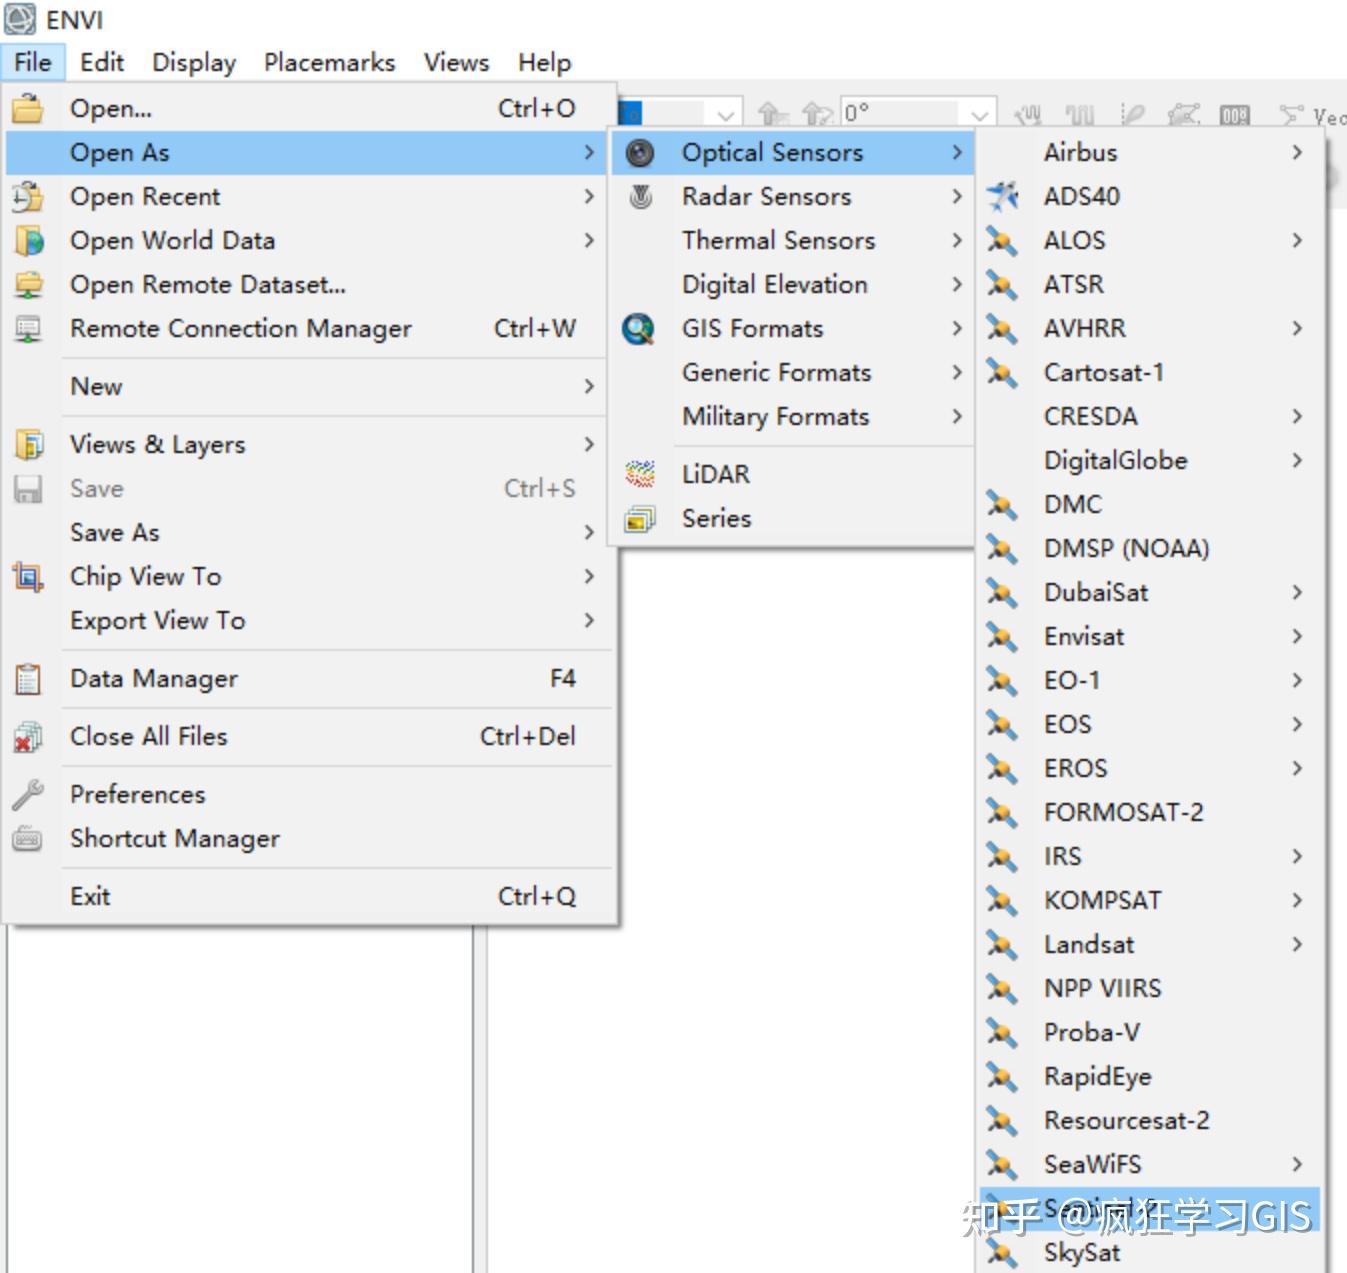This screenshot has width=1347, height=1273.
Task: Select the DubaiSat sensor entry
Action: pyautogui.click(x=1151, y=592)
